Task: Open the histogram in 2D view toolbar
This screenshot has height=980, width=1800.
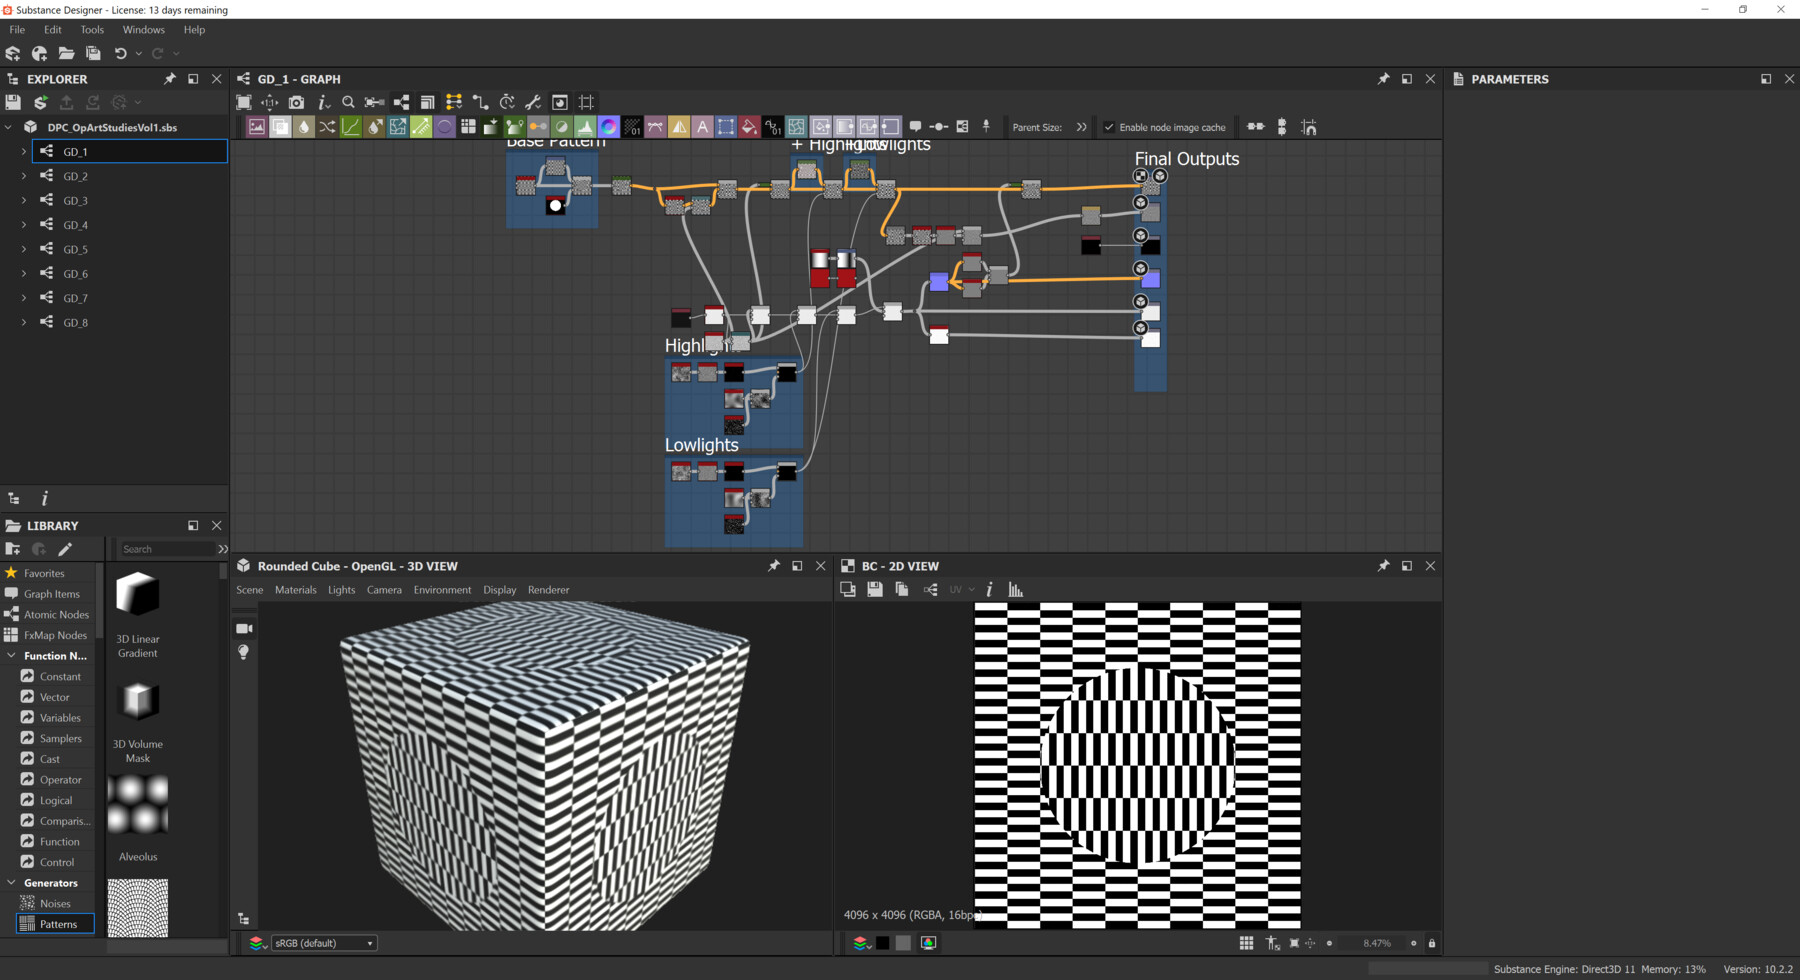Action: [1016, 590]
